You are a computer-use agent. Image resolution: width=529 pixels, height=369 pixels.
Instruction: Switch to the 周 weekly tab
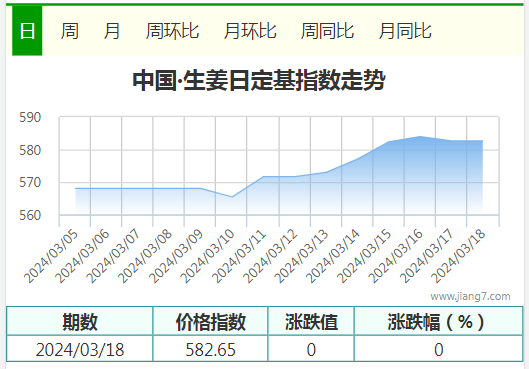(70, 31)
